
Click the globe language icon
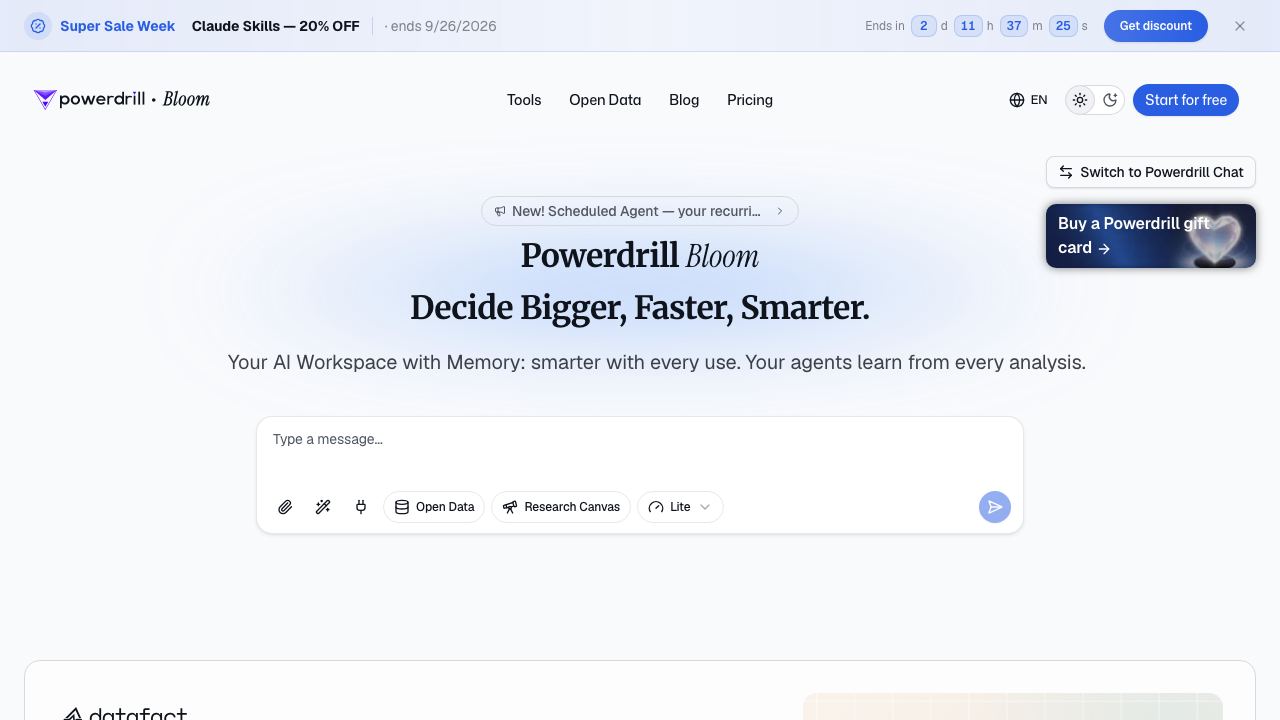(x=1017, y=100)
